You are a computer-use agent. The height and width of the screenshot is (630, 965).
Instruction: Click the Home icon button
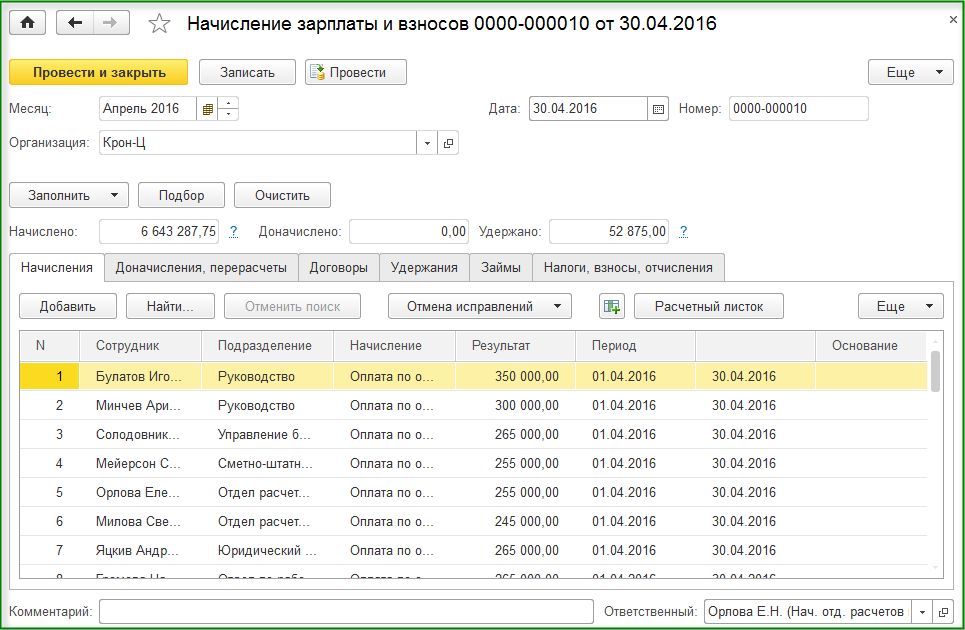pyautogui.click(x=28, y=23)
